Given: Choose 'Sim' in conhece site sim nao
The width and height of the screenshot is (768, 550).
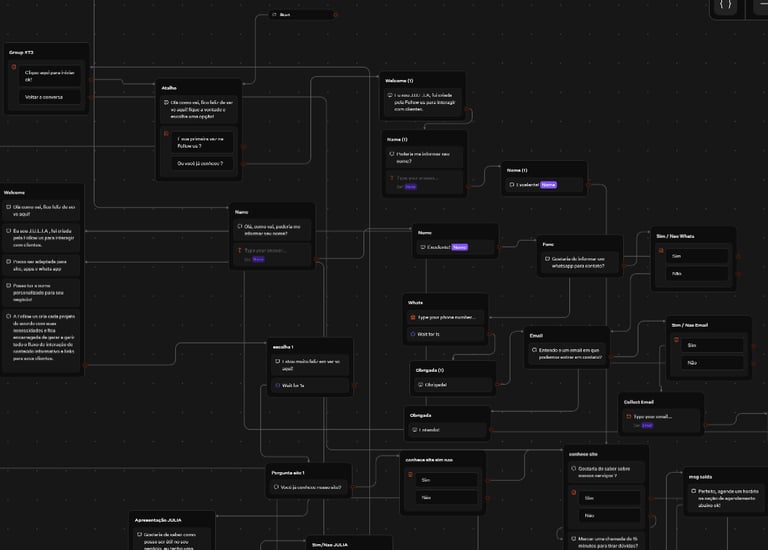Looking at the screenshot, I should [446, 480].
